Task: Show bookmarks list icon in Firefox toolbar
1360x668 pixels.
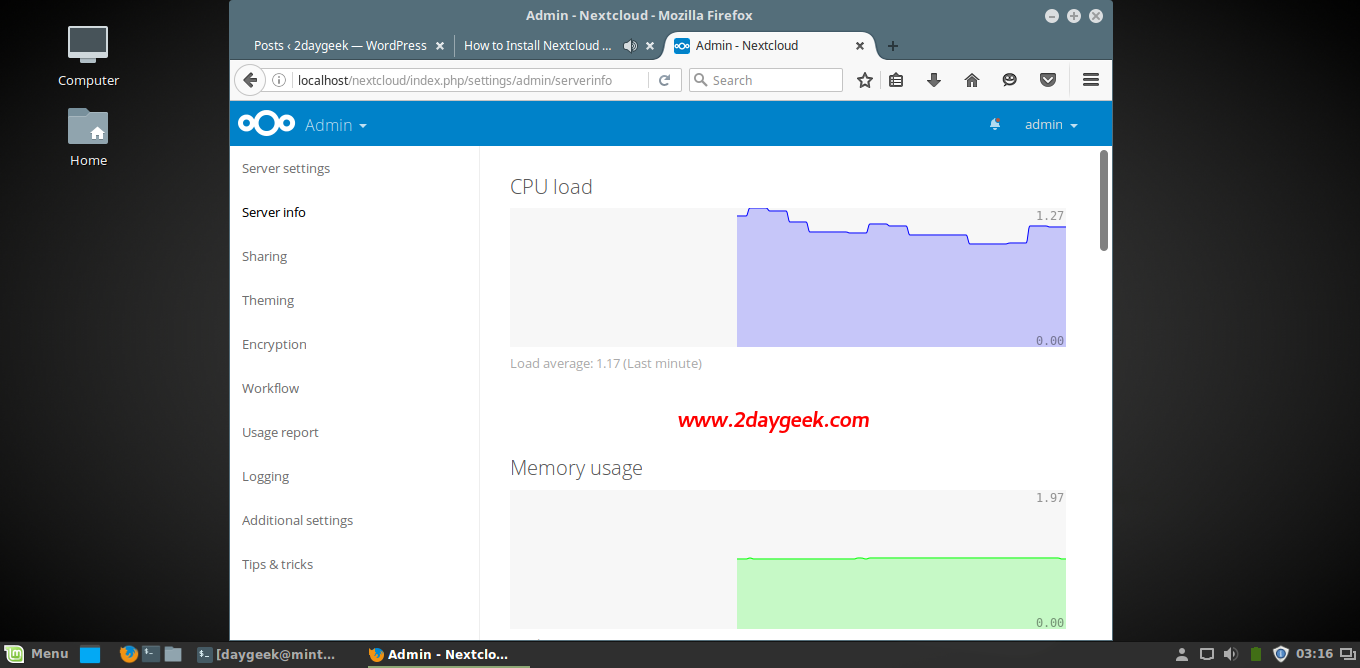Action: (896, 80)
